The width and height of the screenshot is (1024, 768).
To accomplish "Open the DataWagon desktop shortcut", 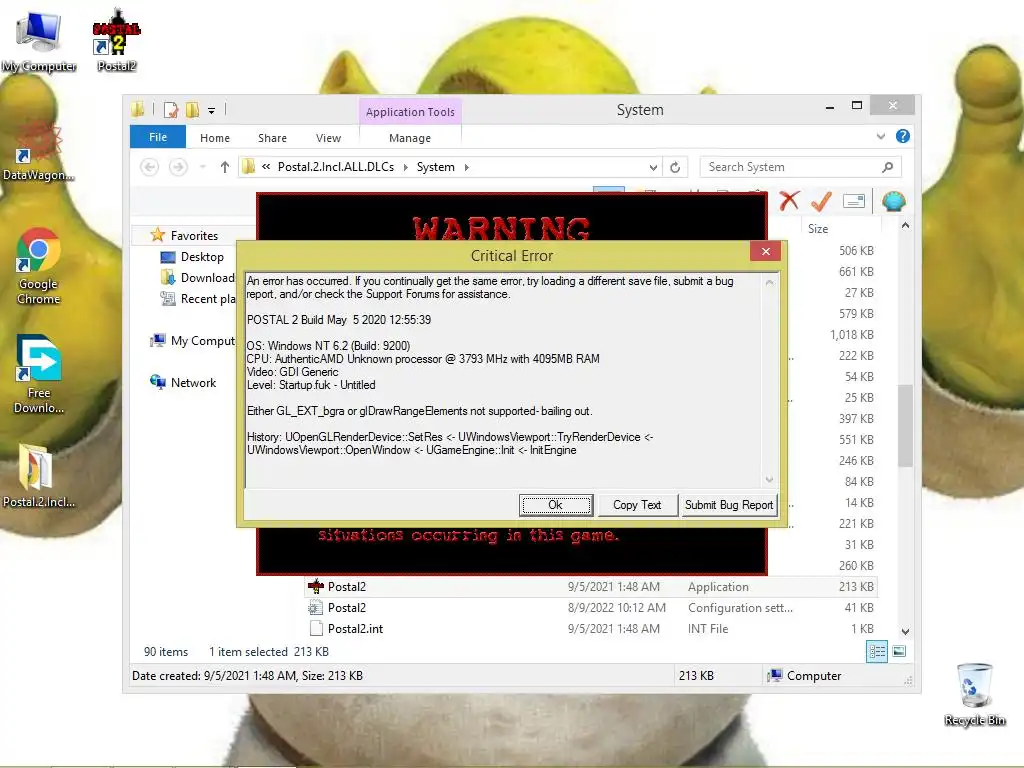I will (x=39, y=152).
